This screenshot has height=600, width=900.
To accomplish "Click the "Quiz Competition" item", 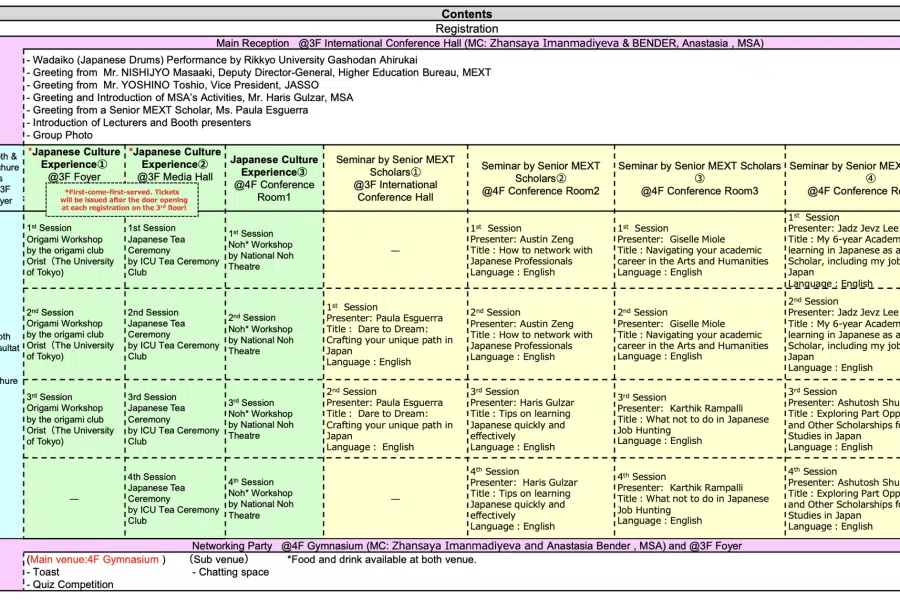I will pos(70,585).
